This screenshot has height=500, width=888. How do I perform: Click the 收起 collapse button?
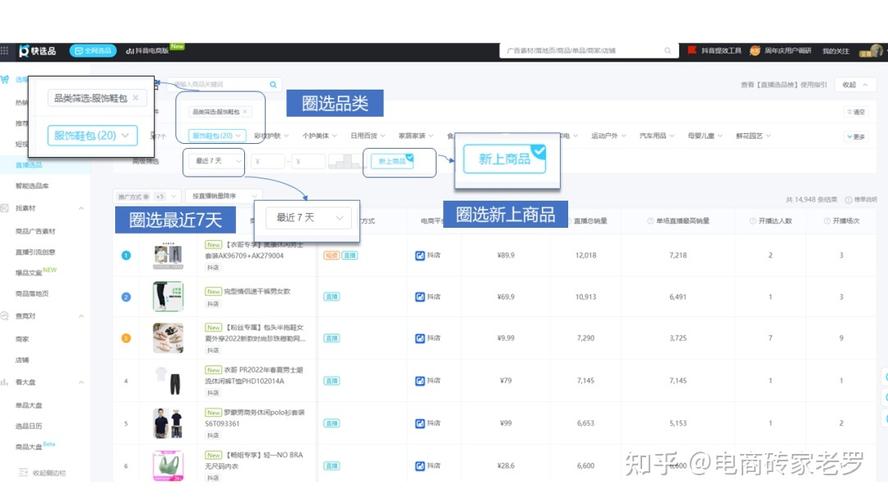click(855, 84)
